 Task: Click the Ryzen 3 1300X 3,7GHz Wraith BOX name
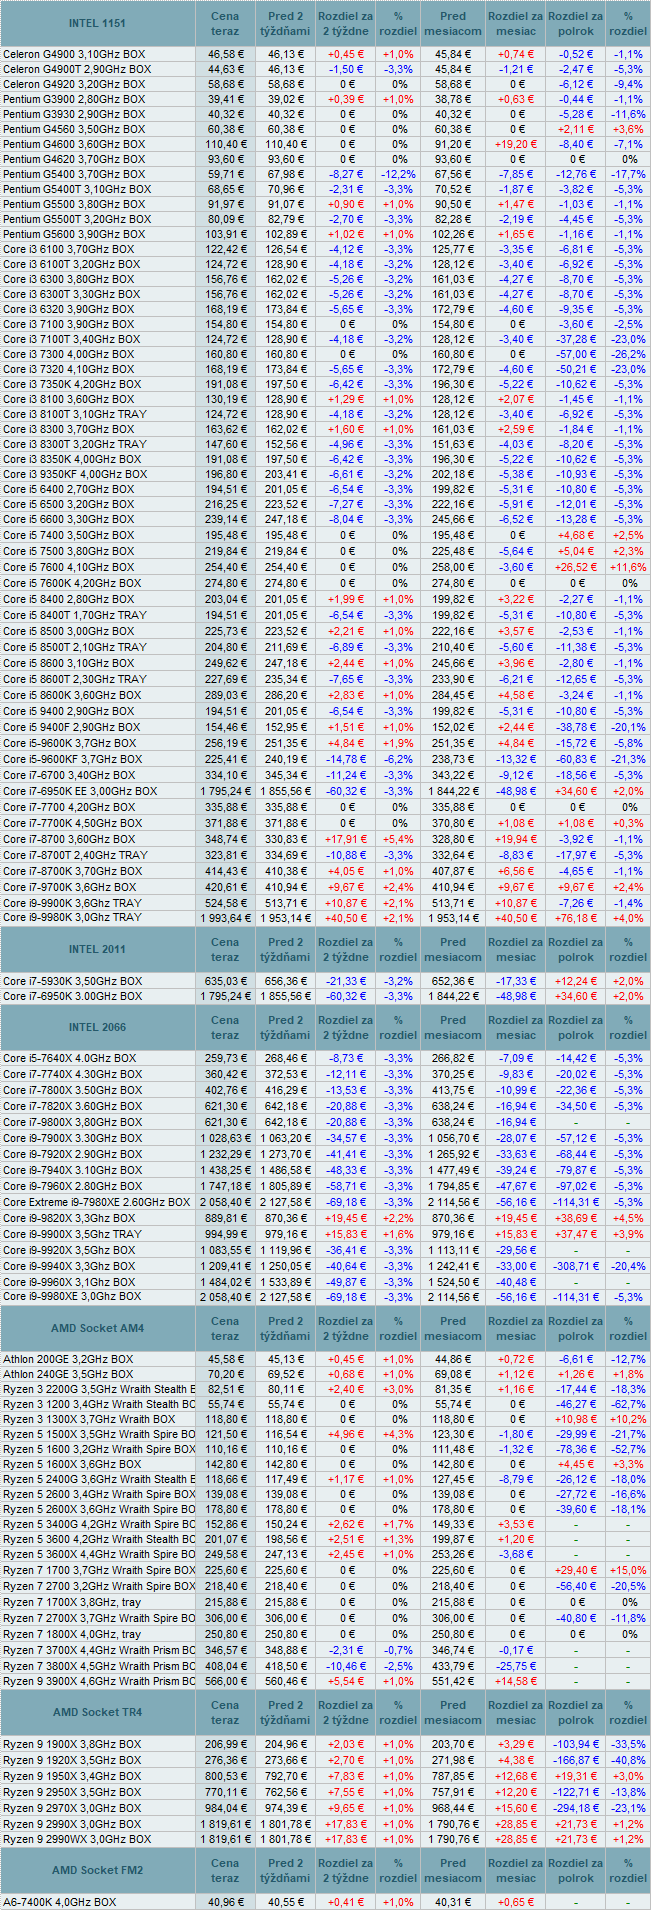tap(89, 1419)
